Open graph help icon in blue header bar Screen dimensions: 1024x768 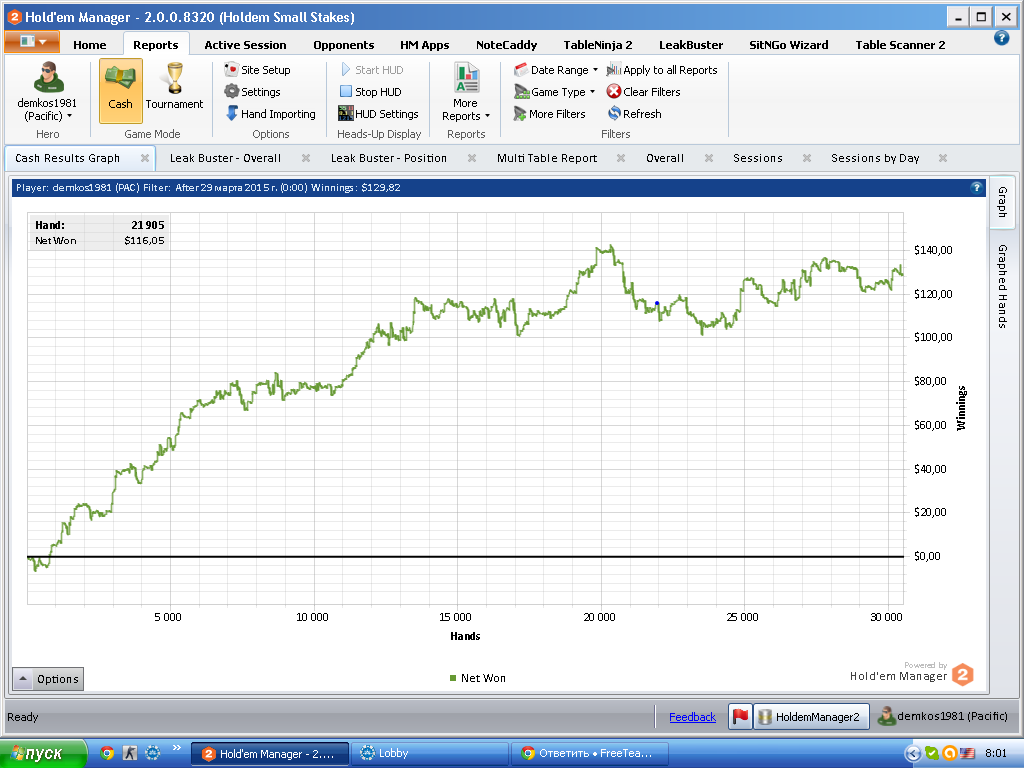(976, 187)
